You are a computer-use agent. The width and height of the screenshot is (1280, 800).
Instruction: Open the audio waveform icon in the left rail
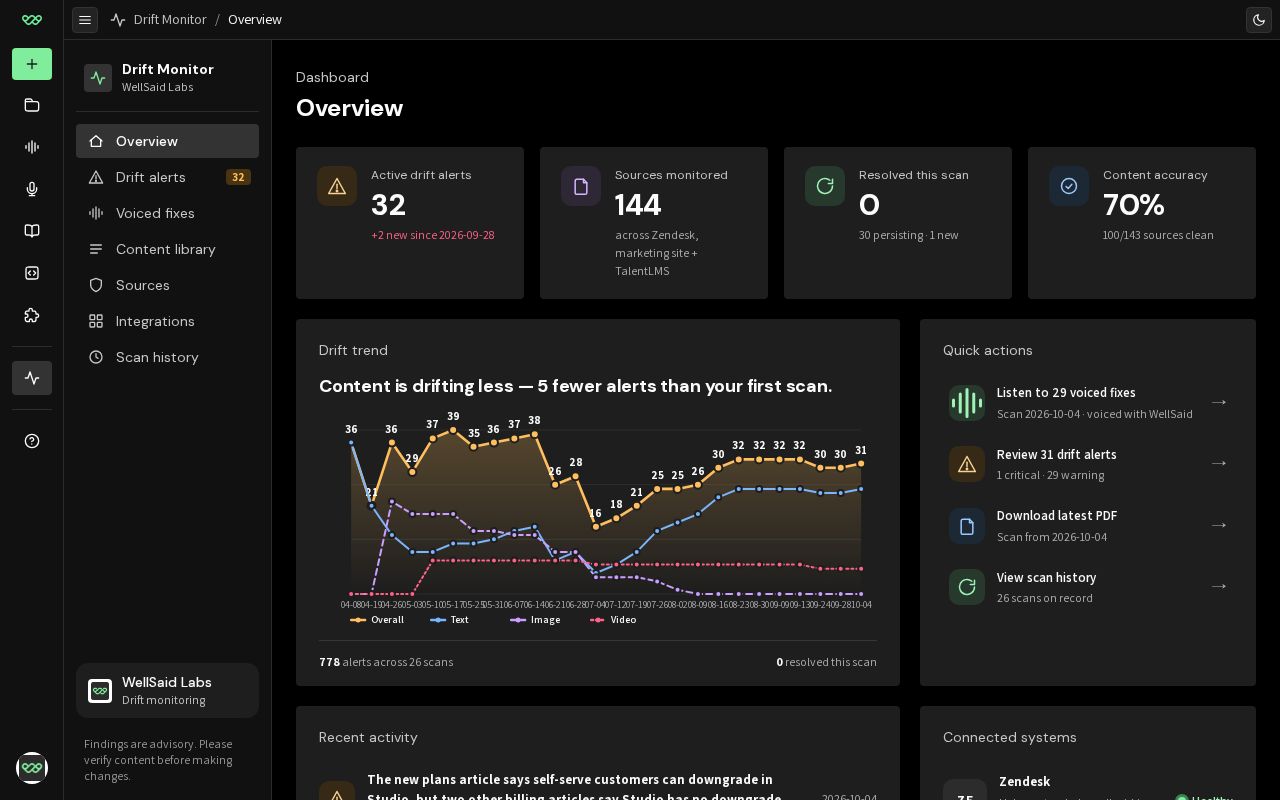[x=32, y=147]
